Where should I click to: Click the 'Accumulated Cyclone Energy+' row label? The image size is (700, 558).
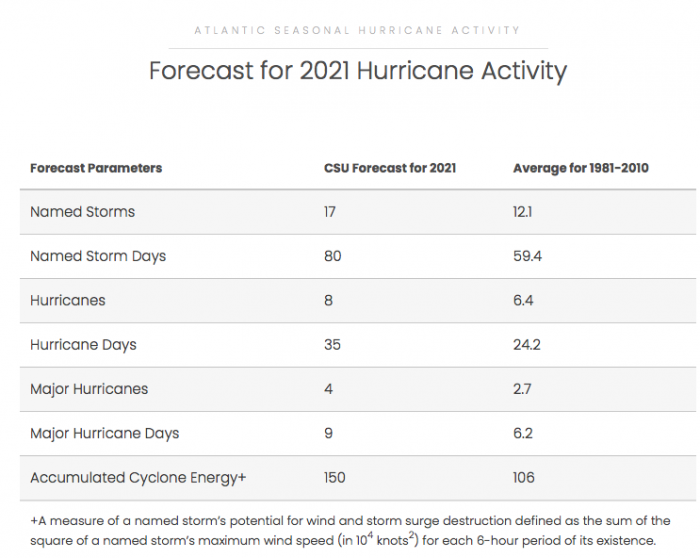pyautogui.click(x=138, y=478)
